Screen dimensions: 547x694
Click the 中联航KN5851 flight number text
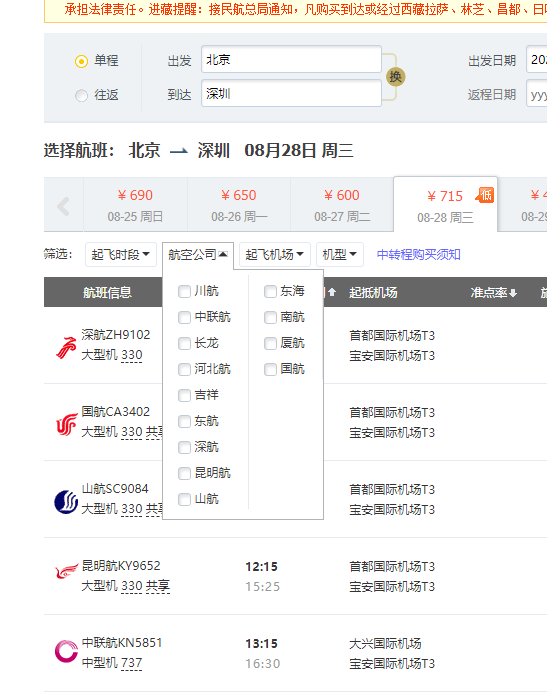pos(122,643)
